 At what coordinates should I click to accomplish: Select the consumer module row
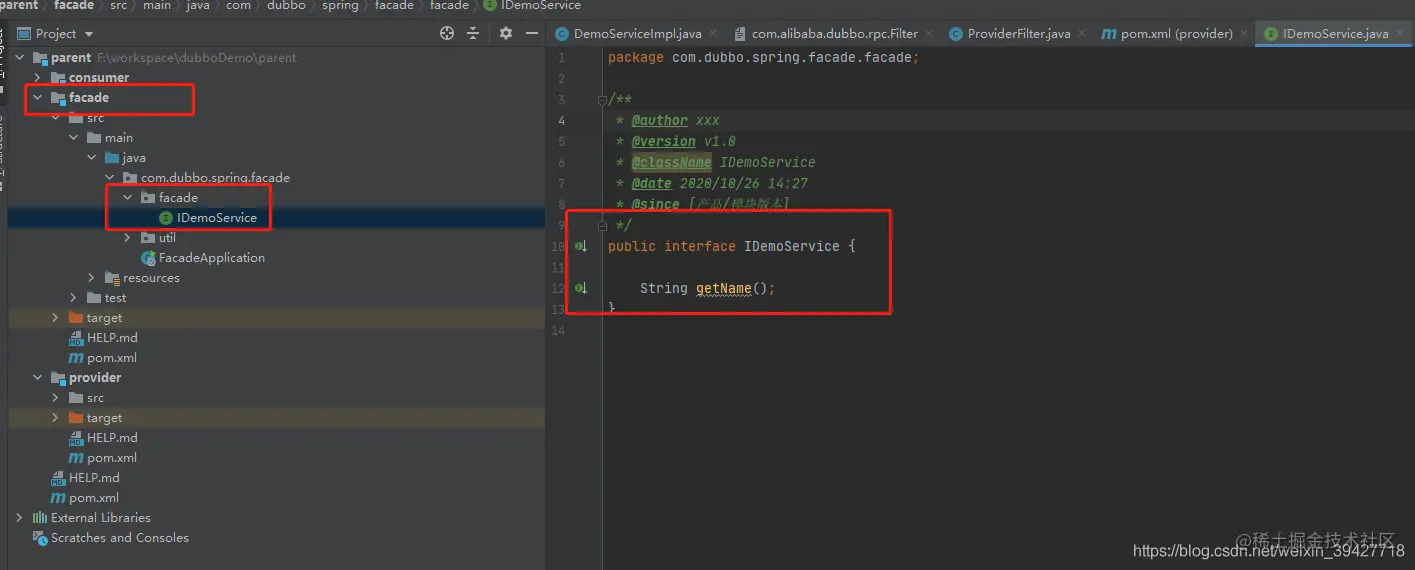click(276, 78)
